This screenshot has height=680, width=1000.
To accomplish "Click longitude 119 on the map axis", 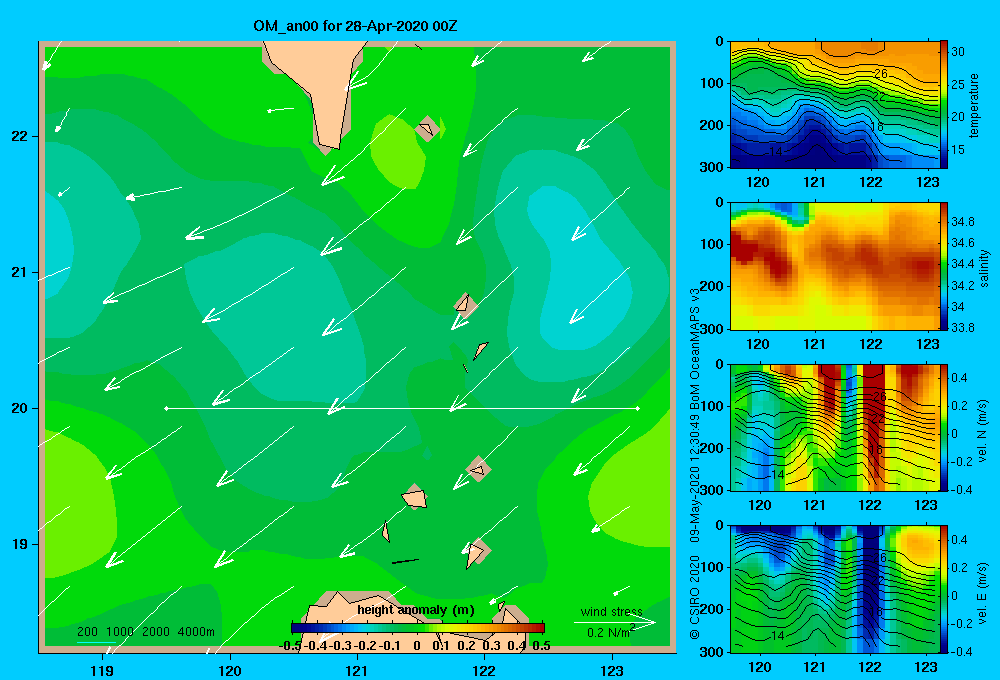I will [102, 670].
